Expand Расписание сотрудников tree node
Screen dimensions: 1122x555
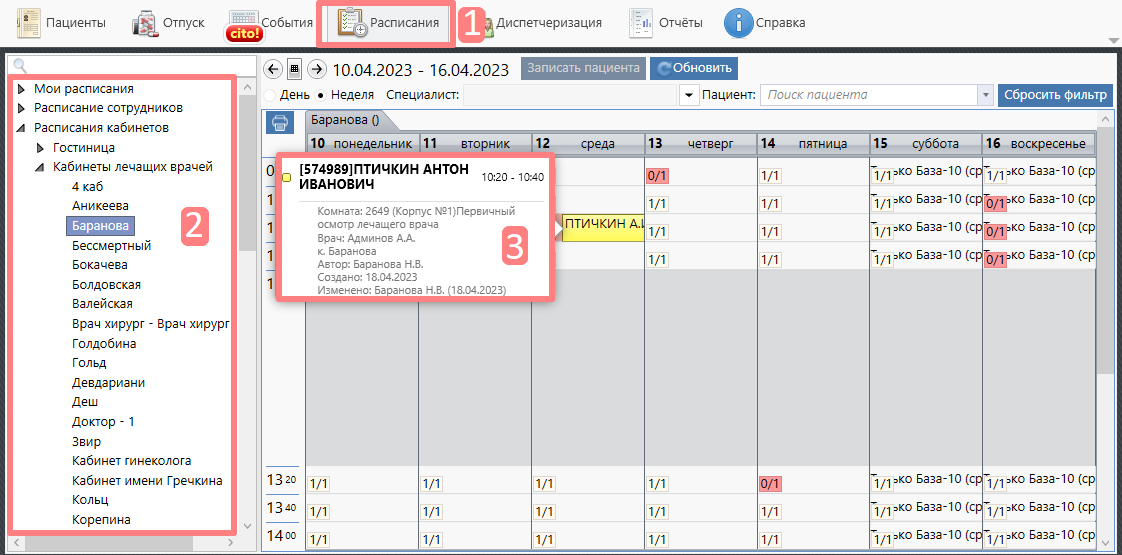click(x=21, y=108)
